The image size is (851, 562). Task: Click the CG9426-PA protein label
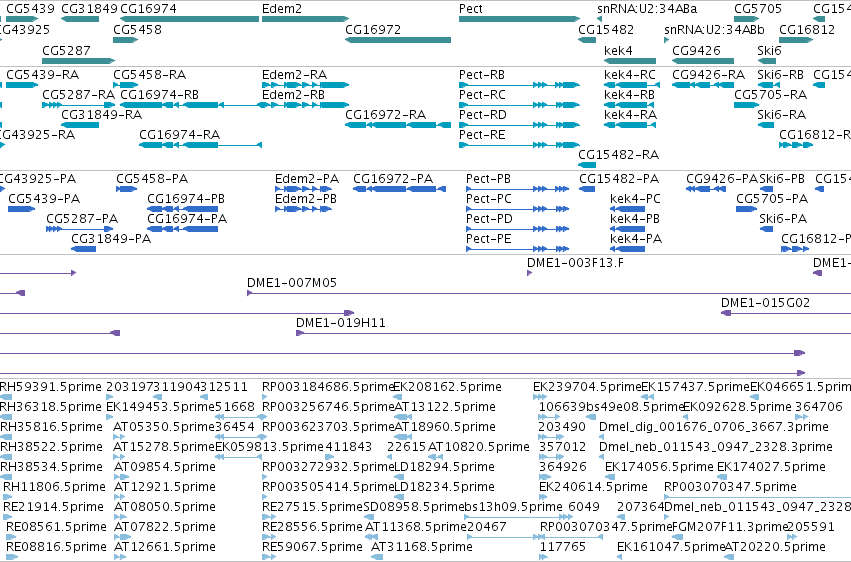[722, 178]
